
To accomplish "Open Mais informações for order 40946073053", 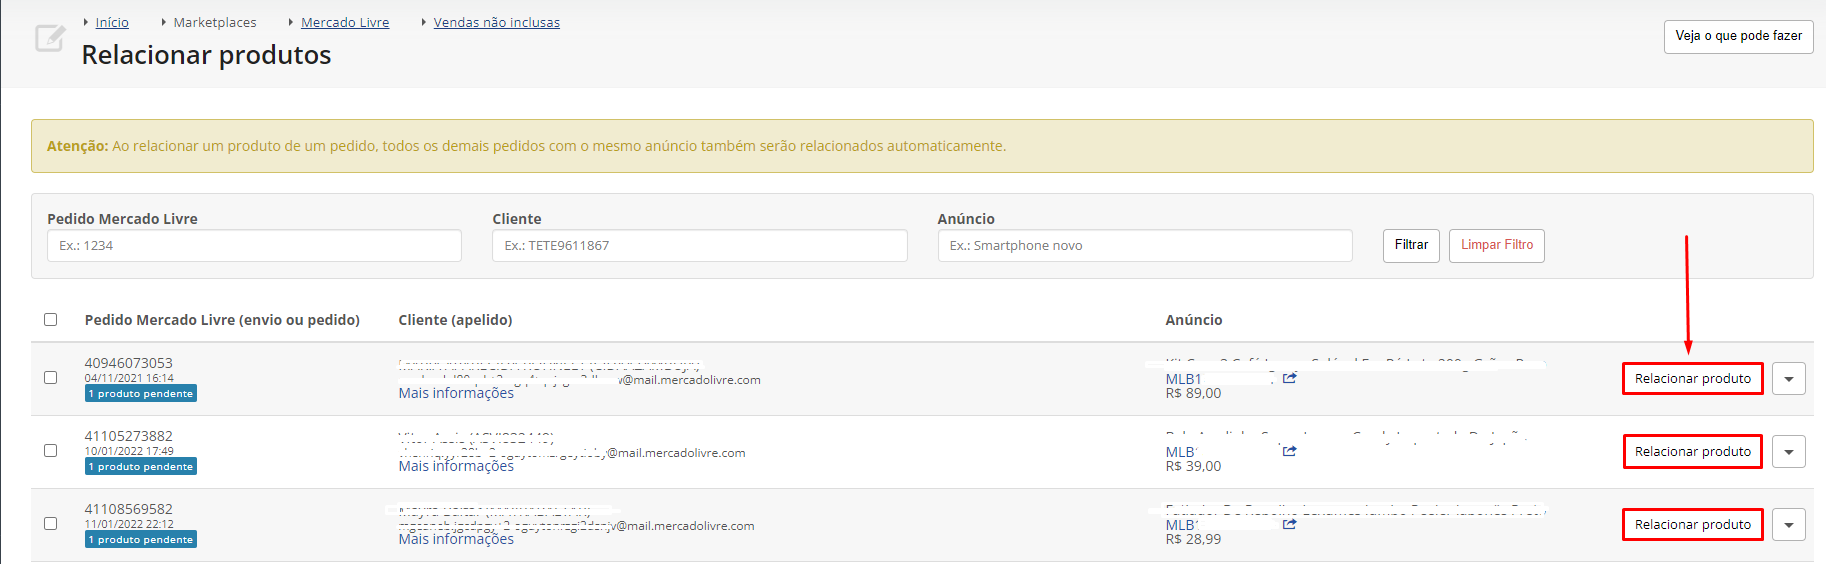I will click(456, 393).
